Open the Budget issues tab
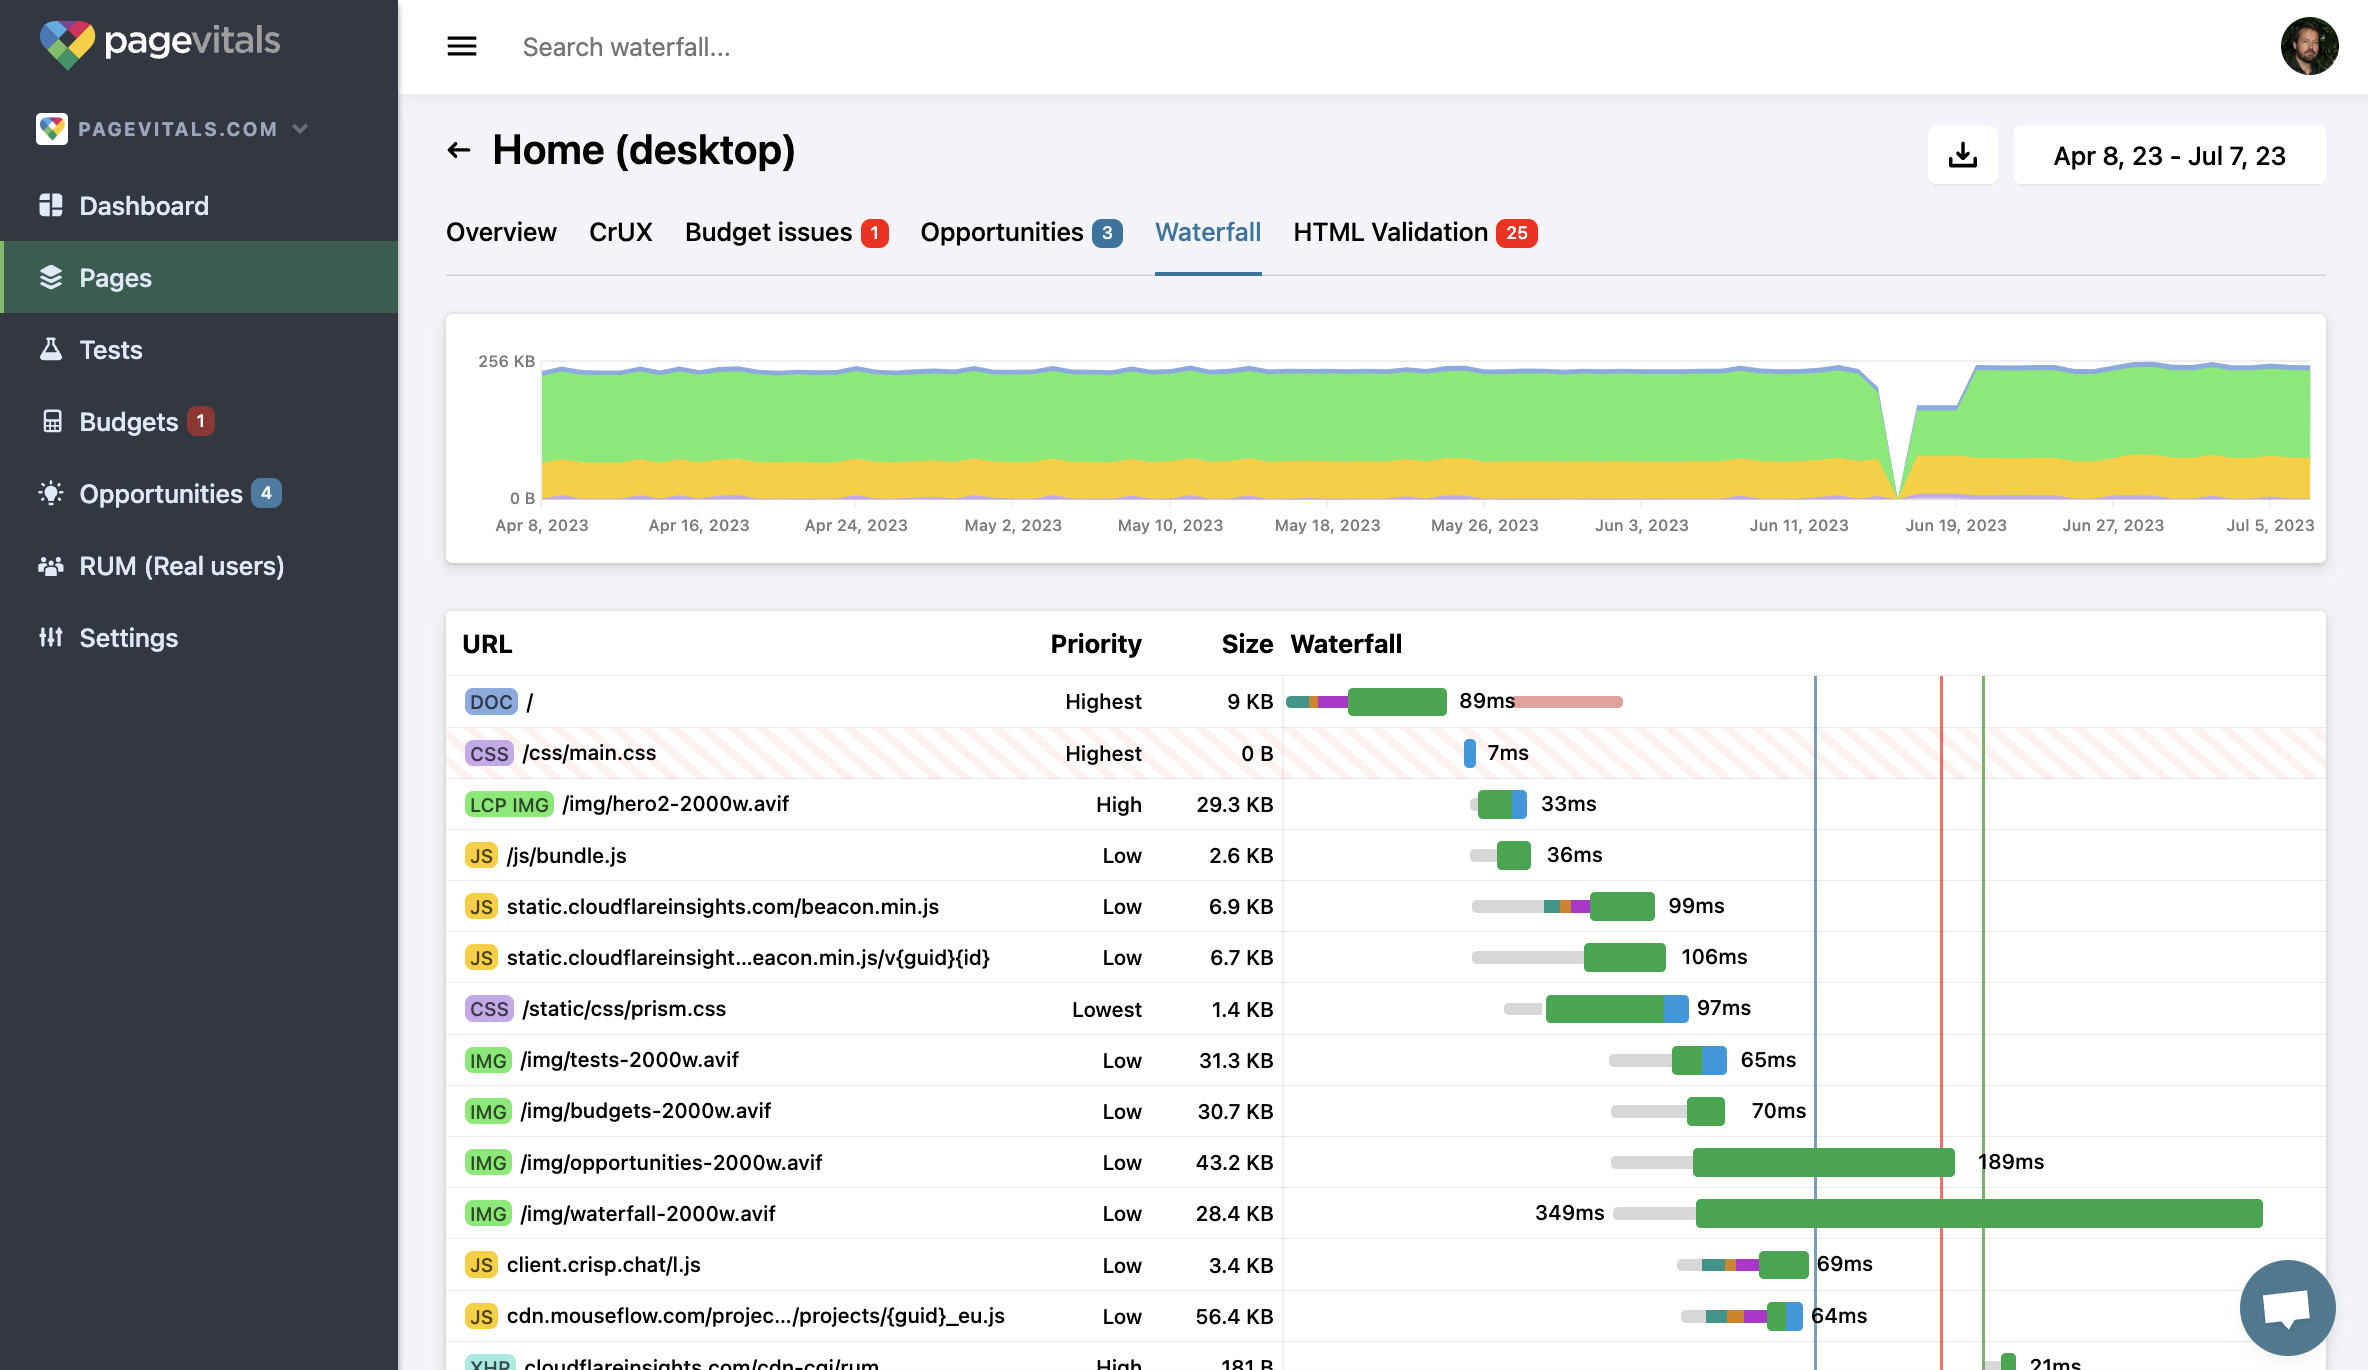The image size is (2368, 1370). coord(768,232)
